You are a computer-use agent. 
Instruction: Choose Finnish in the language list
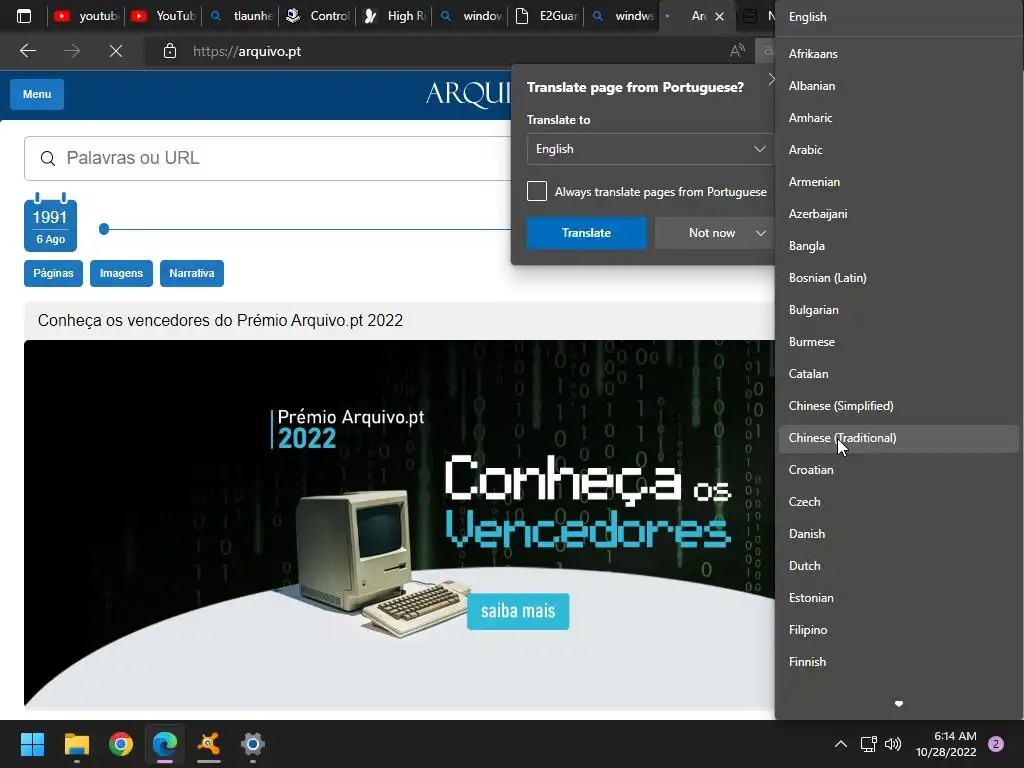coord(899,662)
